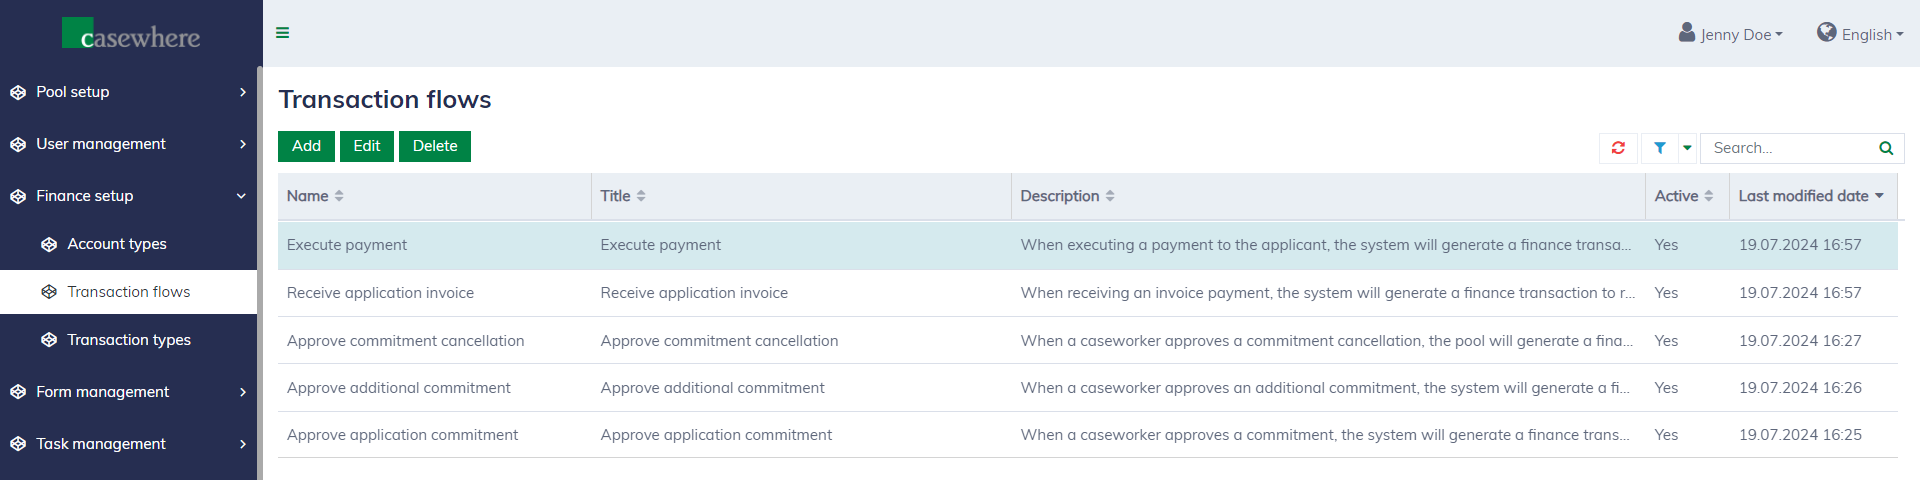Open the filter dropdown caret

(1687, 148)
